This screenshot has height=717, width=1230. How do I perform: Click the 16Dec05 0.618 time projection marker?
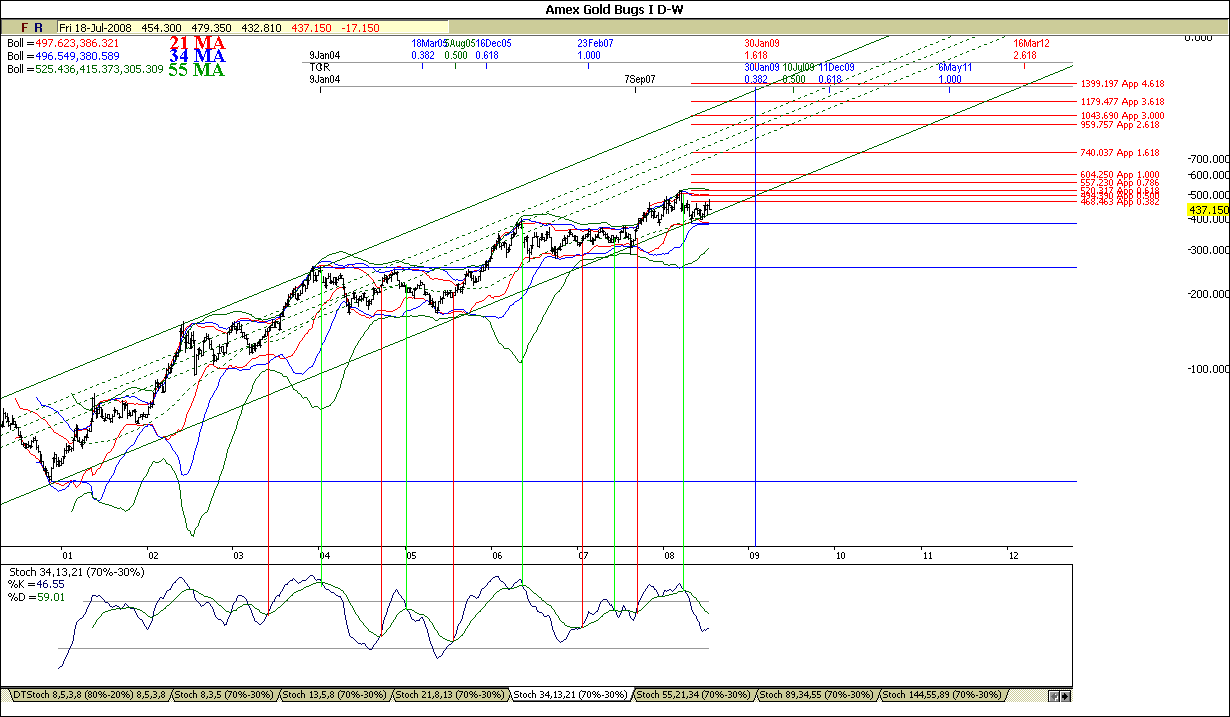point(493,49)
